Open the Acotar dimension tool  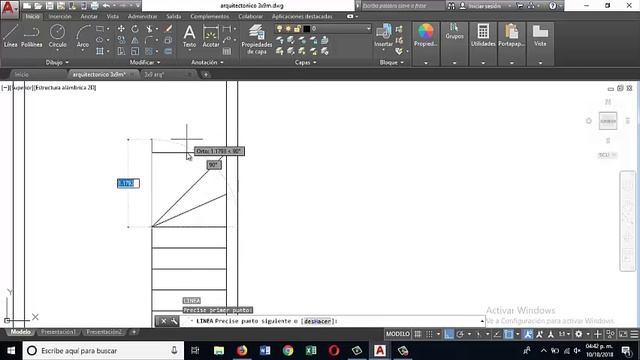[x=211, y=36]
